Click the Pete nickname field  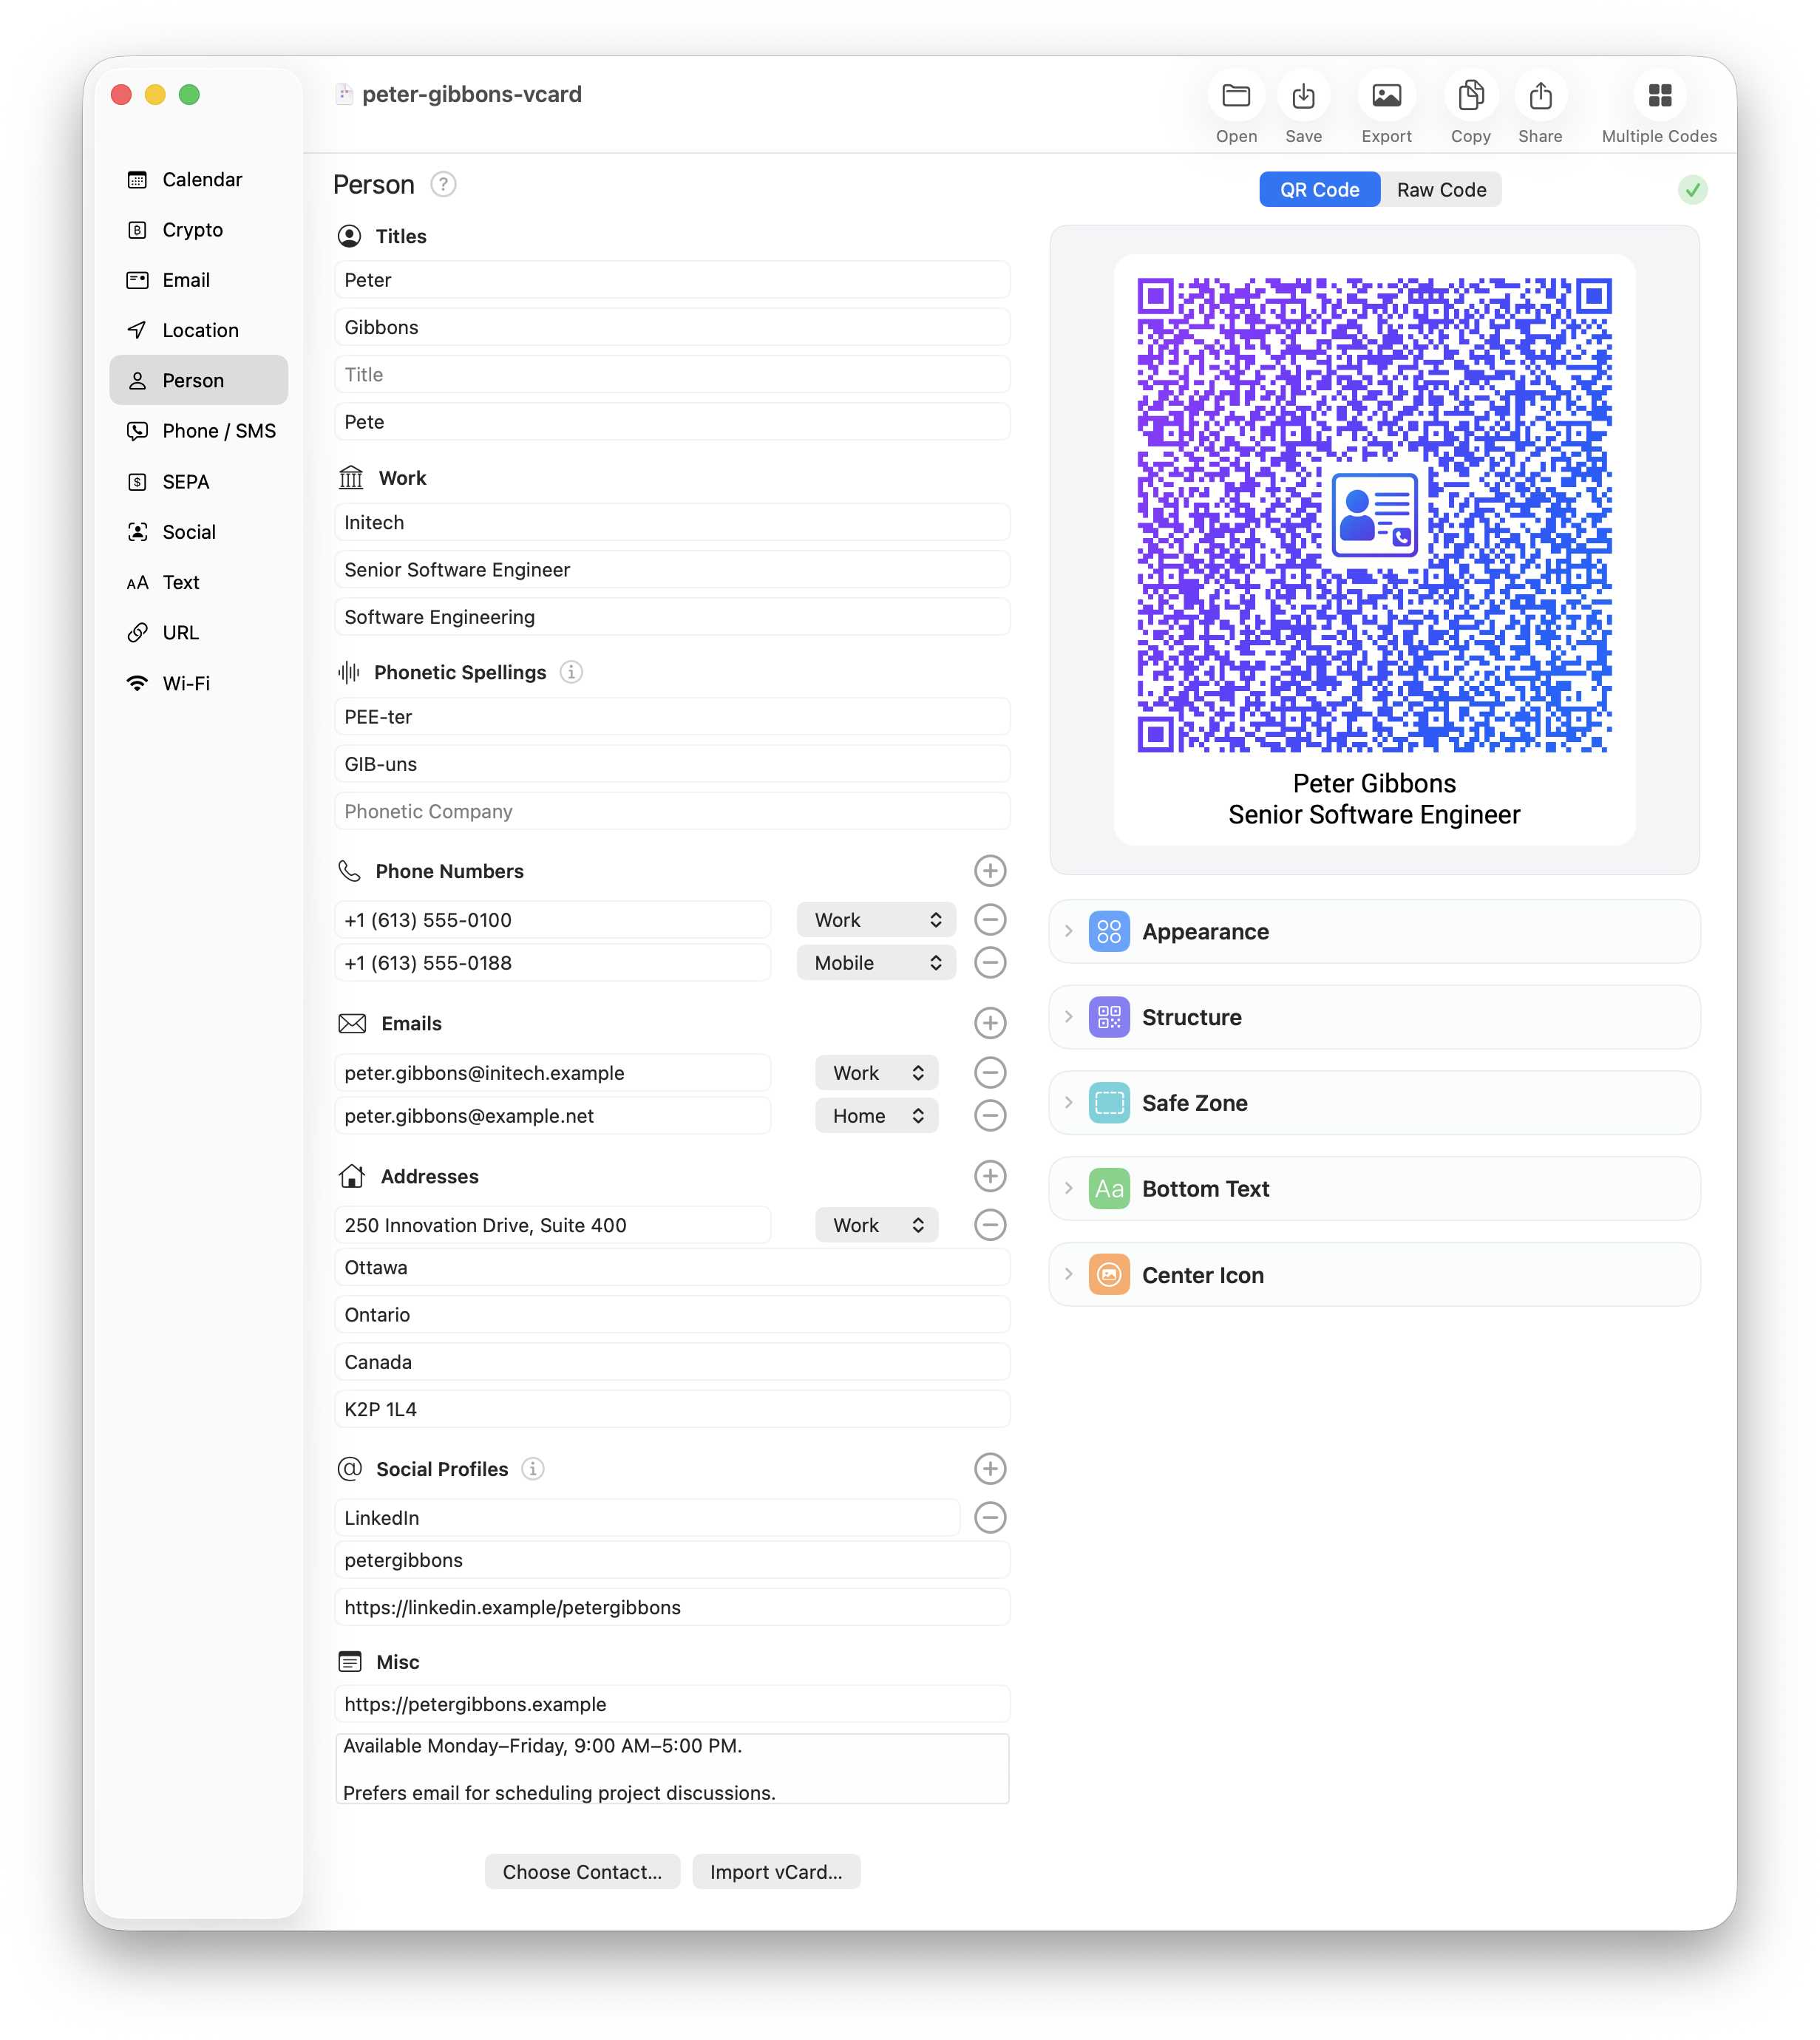[x=672, y=422]
